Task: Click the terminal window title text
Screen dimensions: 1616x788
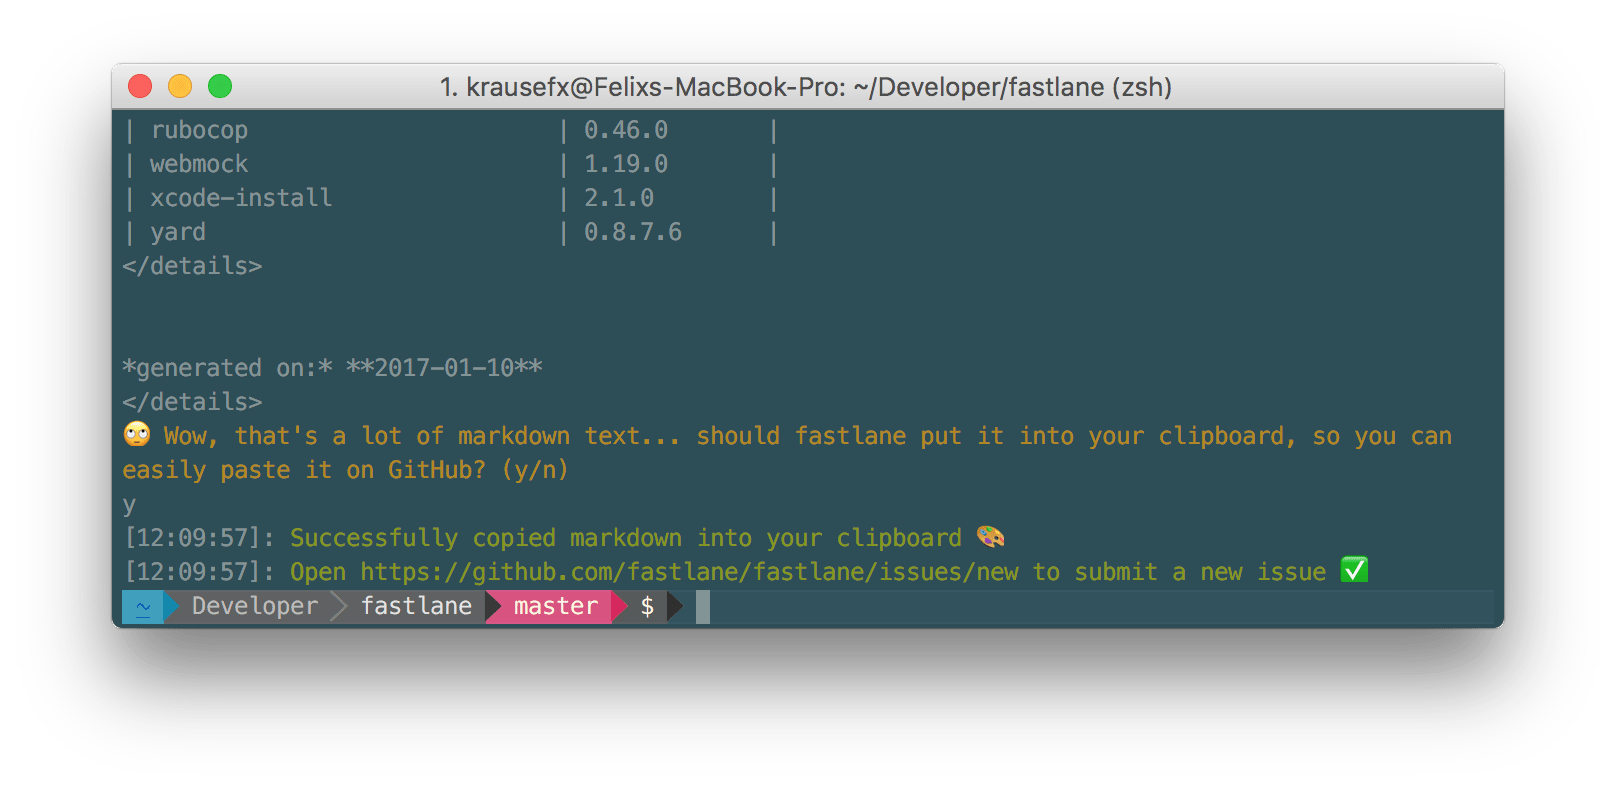Action: coord(806,87)
